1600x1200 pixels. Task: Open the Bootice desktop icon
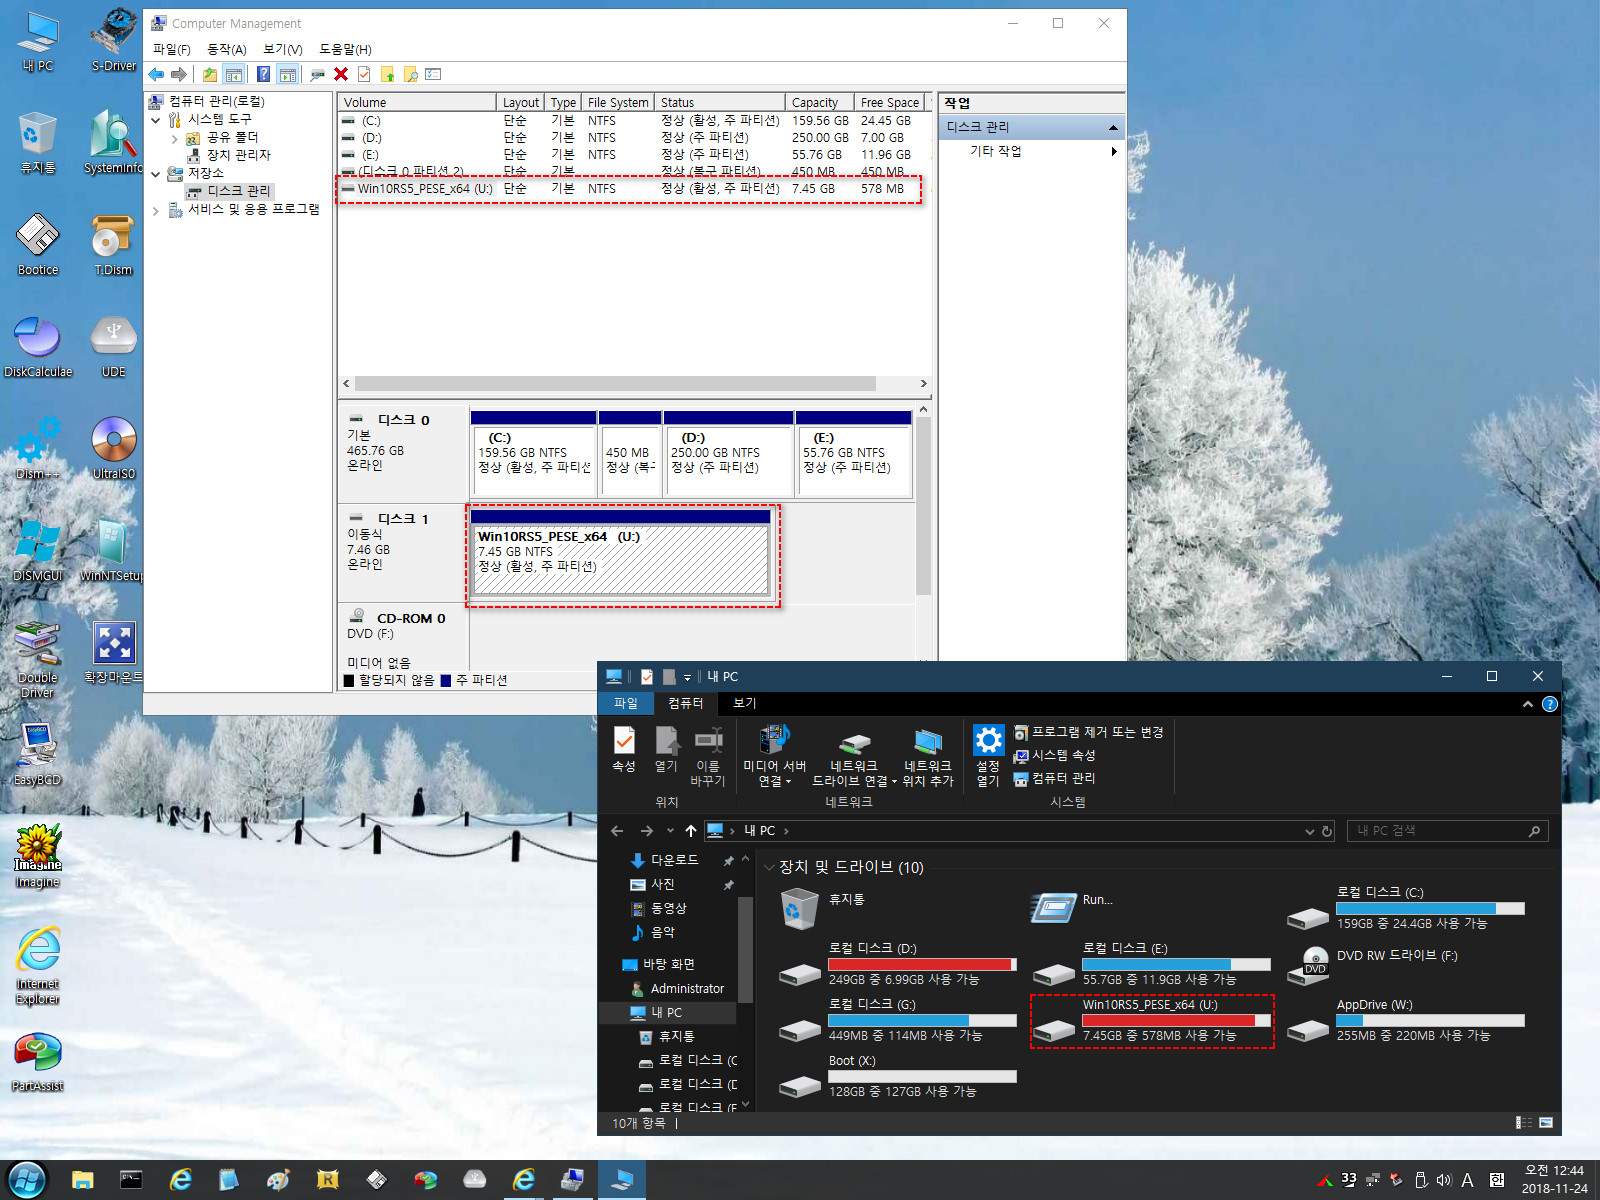click(38, 245)
